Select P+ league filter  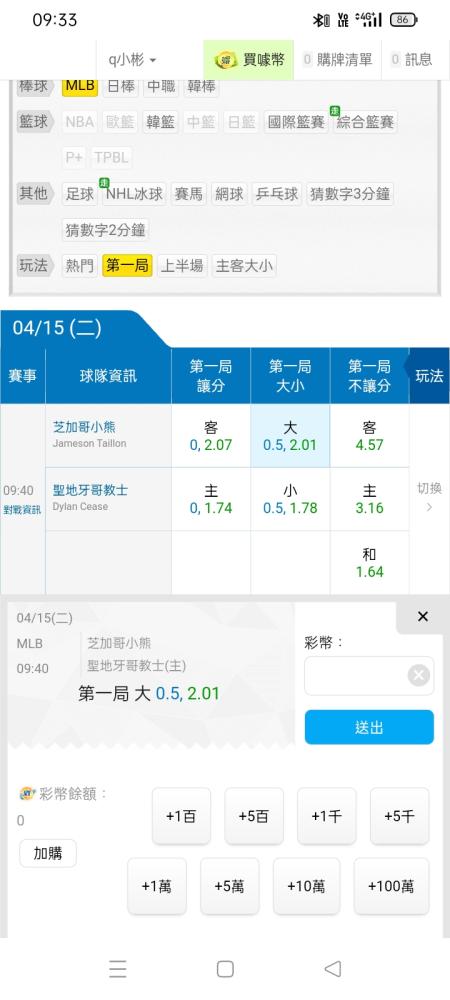(x=74, y=158)
